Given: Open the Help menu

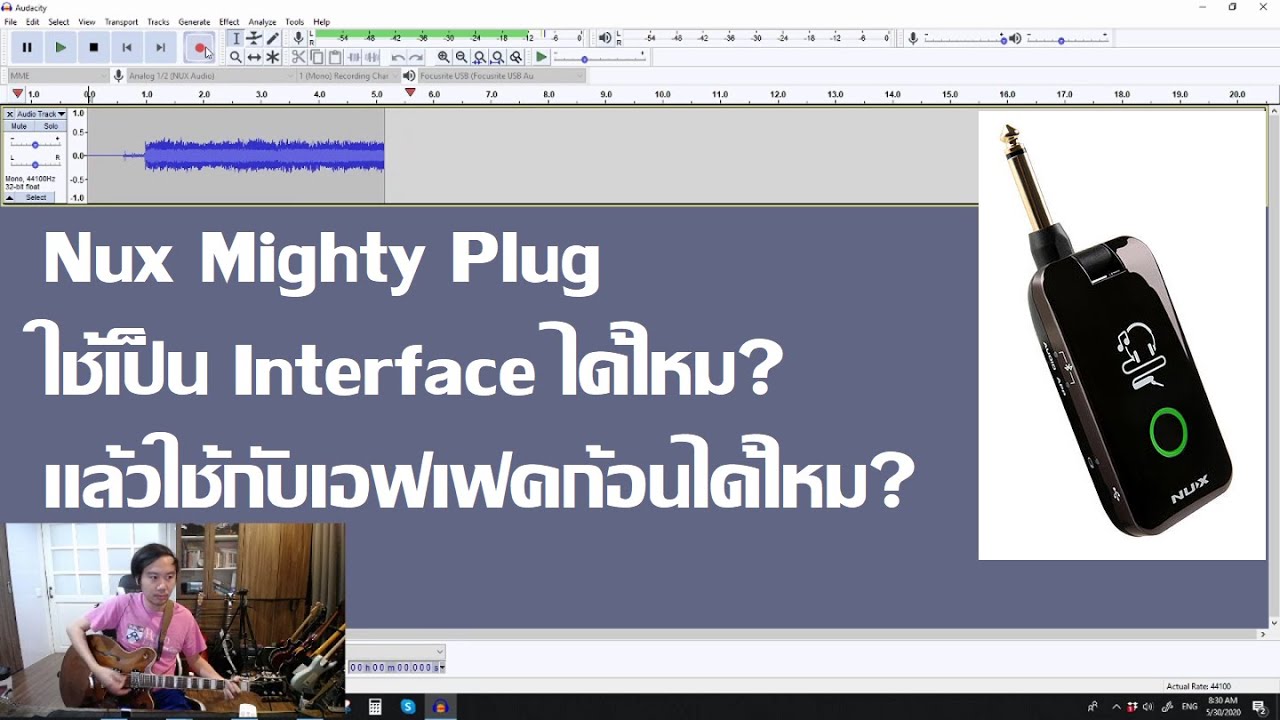Looking at the screenshot, I should (x=321, y=22).
